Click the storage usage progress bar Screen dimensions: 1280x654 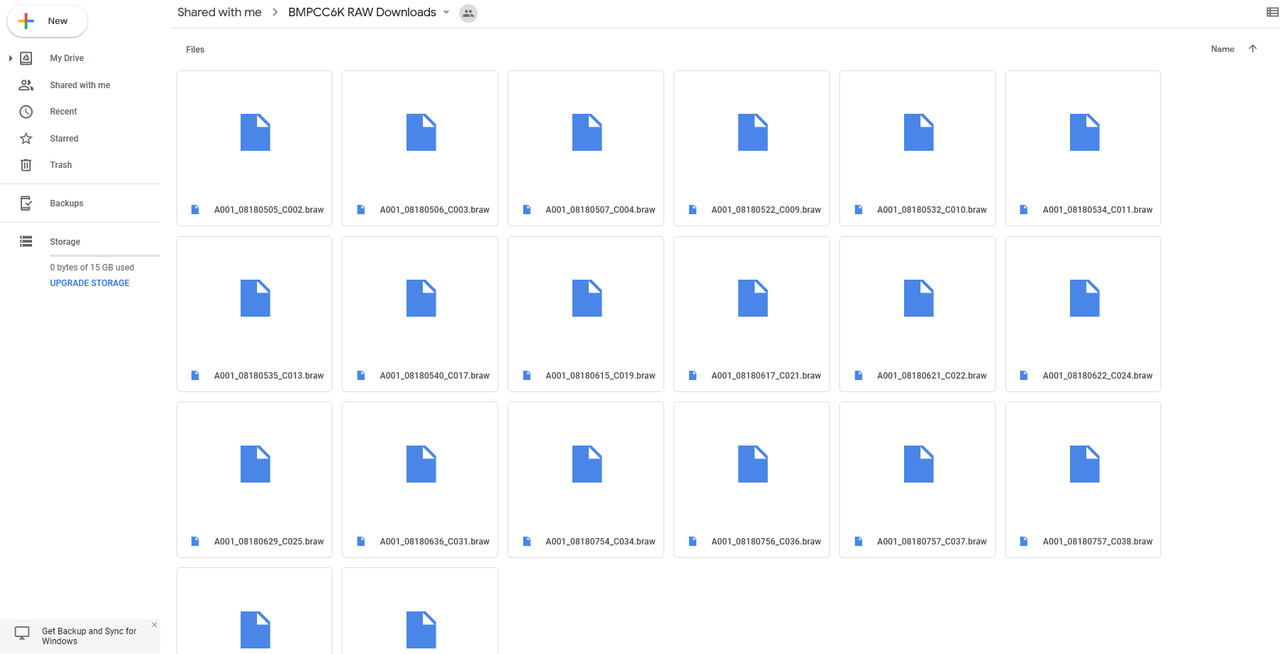[x=105, y=257]
